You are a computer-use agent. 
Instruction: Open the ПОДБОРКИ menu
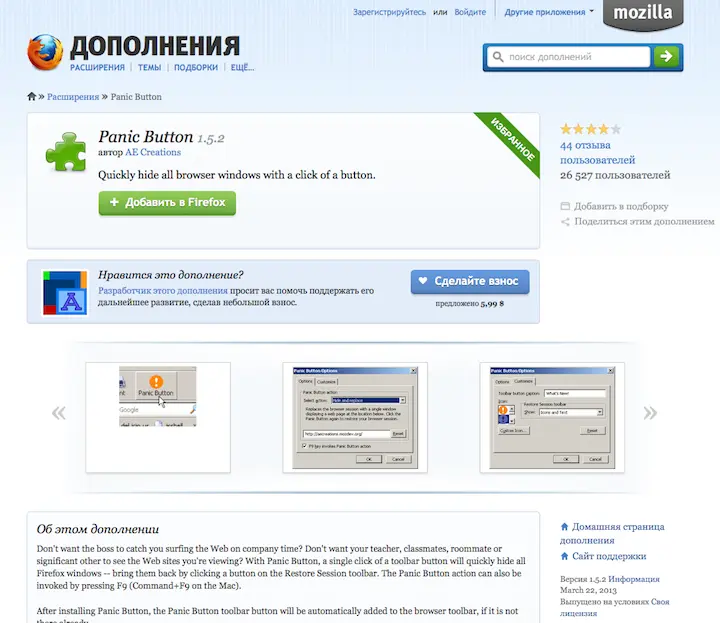pos(196,67)
